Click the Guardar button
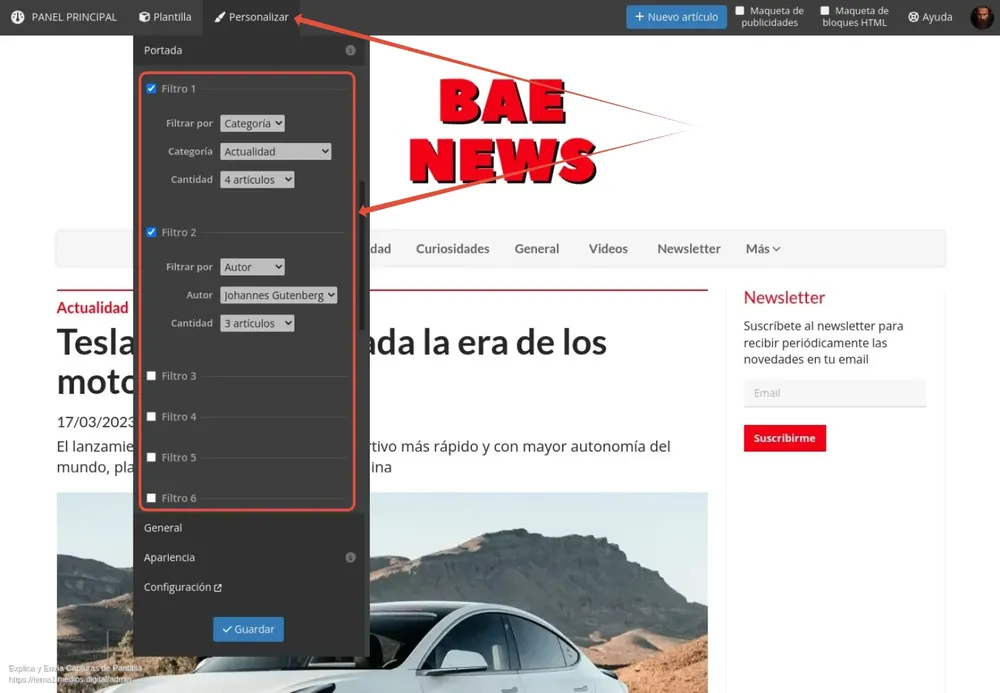Image resolution: width=1000 pixels, height=693 pixels. click(x=248, y=629)
